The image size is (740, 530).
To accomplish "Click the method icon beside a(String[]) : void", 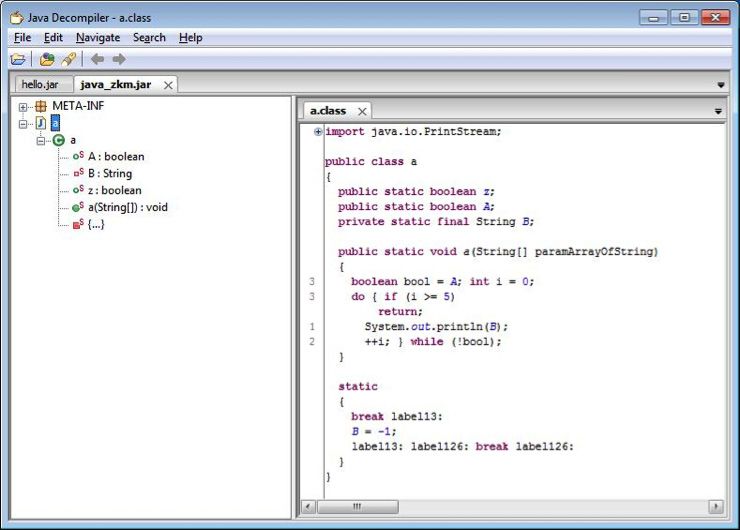I will (78, 207).
